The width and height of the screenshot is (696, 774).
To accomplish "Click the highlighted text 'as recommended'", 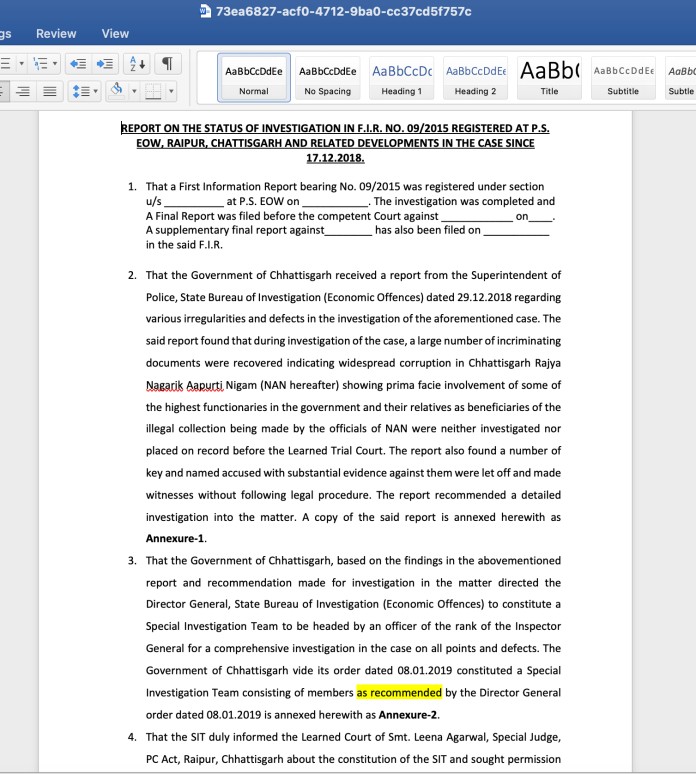I will click(399, 693).
